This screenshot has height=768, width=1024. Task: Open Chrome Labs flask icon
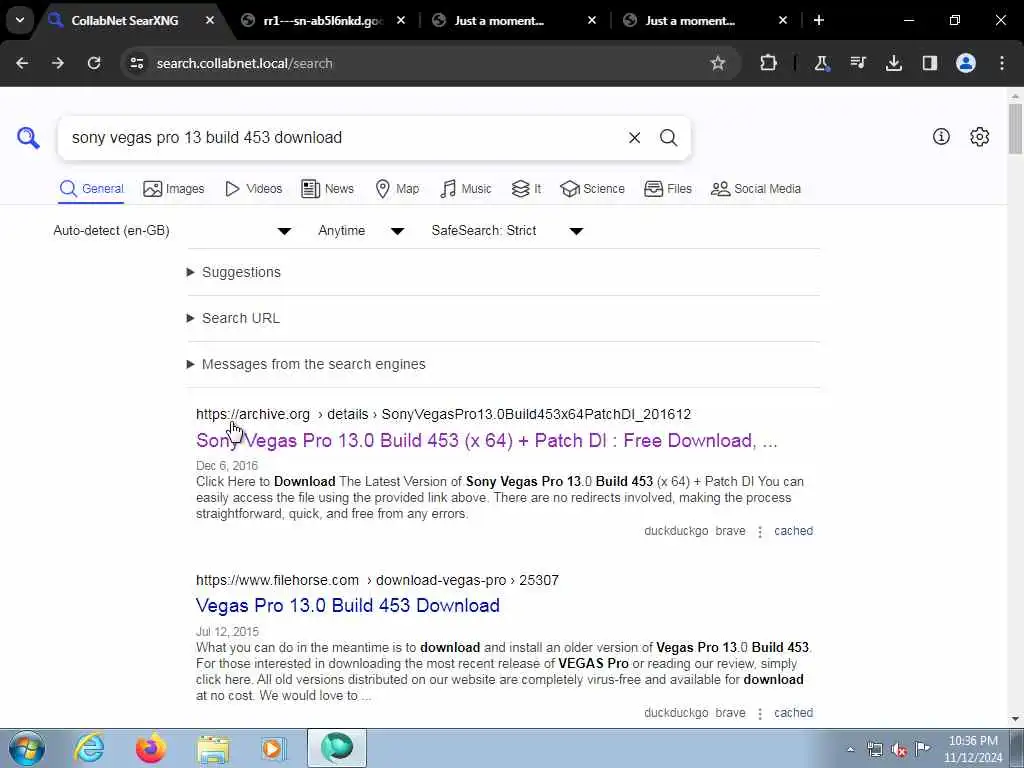tap(822, 63)
